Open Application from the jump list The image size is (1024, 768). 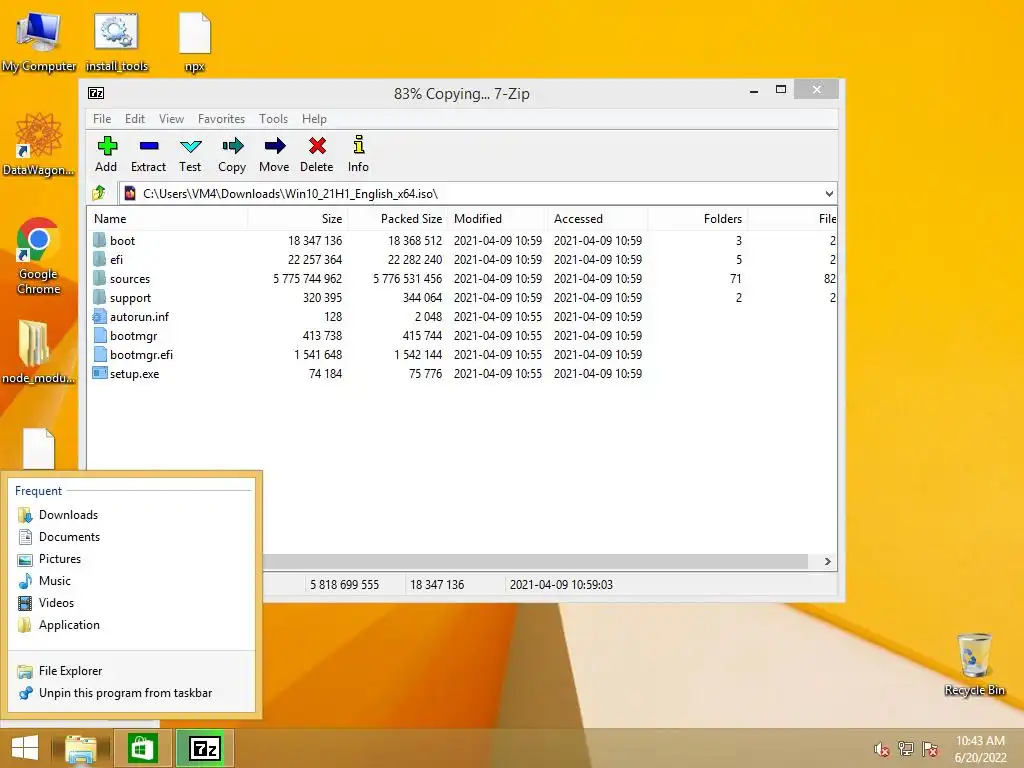pyautogui.click(x=132, y=625)
